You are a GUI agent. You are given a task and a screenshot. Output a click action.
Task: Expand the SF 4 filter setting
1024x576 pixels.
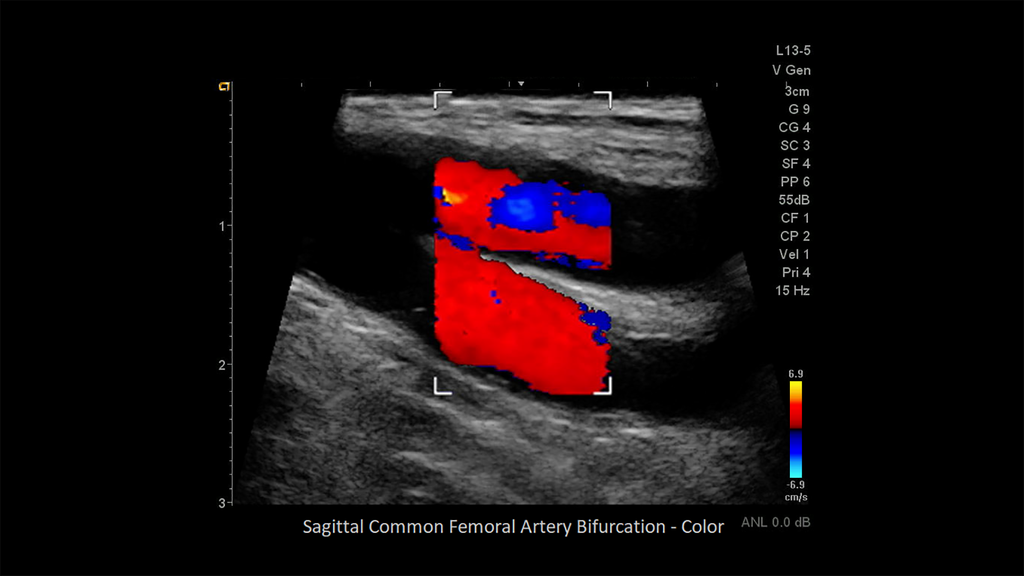[x=795, y=163]
